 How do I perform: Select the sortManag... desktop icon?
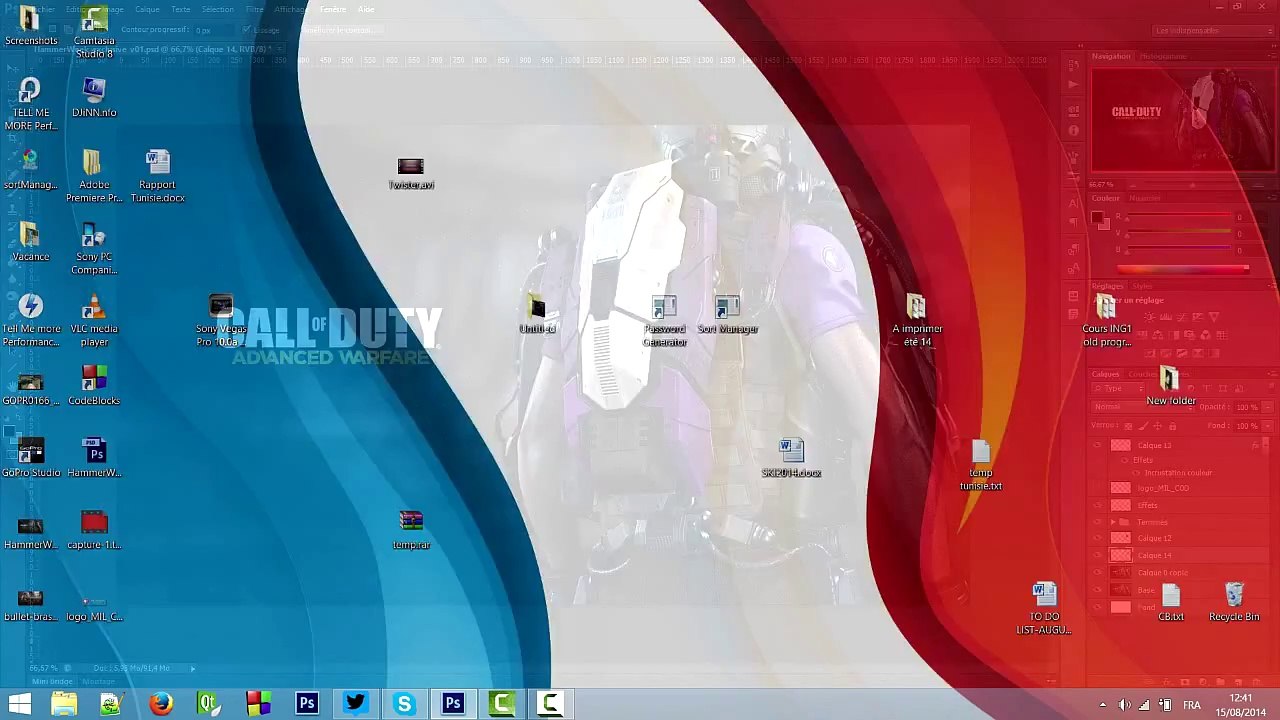[x=30, y=170]
